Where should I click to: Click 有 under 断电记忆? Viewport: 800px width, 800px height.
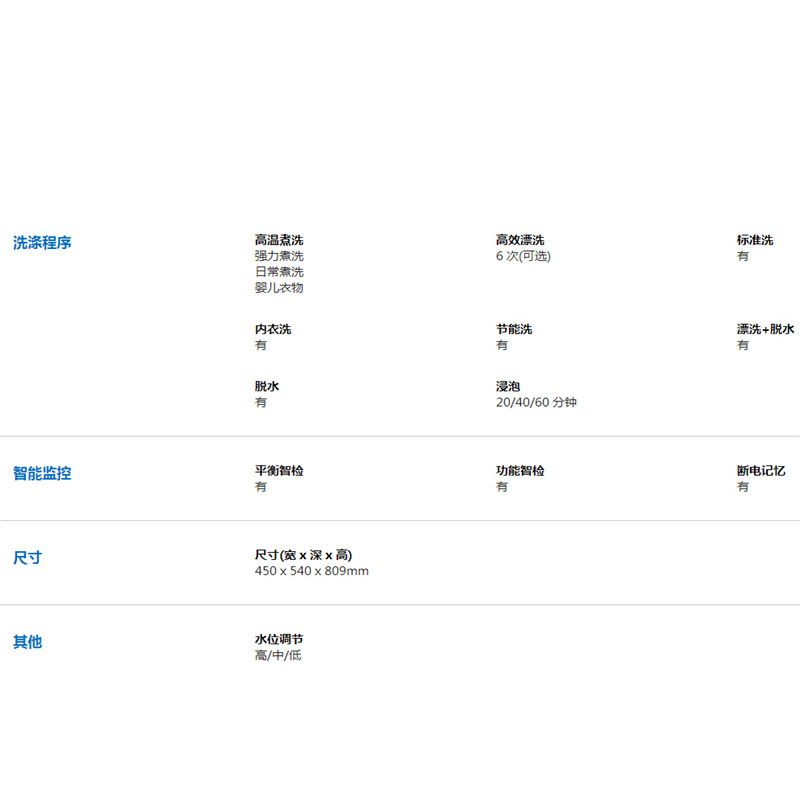coord(742,487)
